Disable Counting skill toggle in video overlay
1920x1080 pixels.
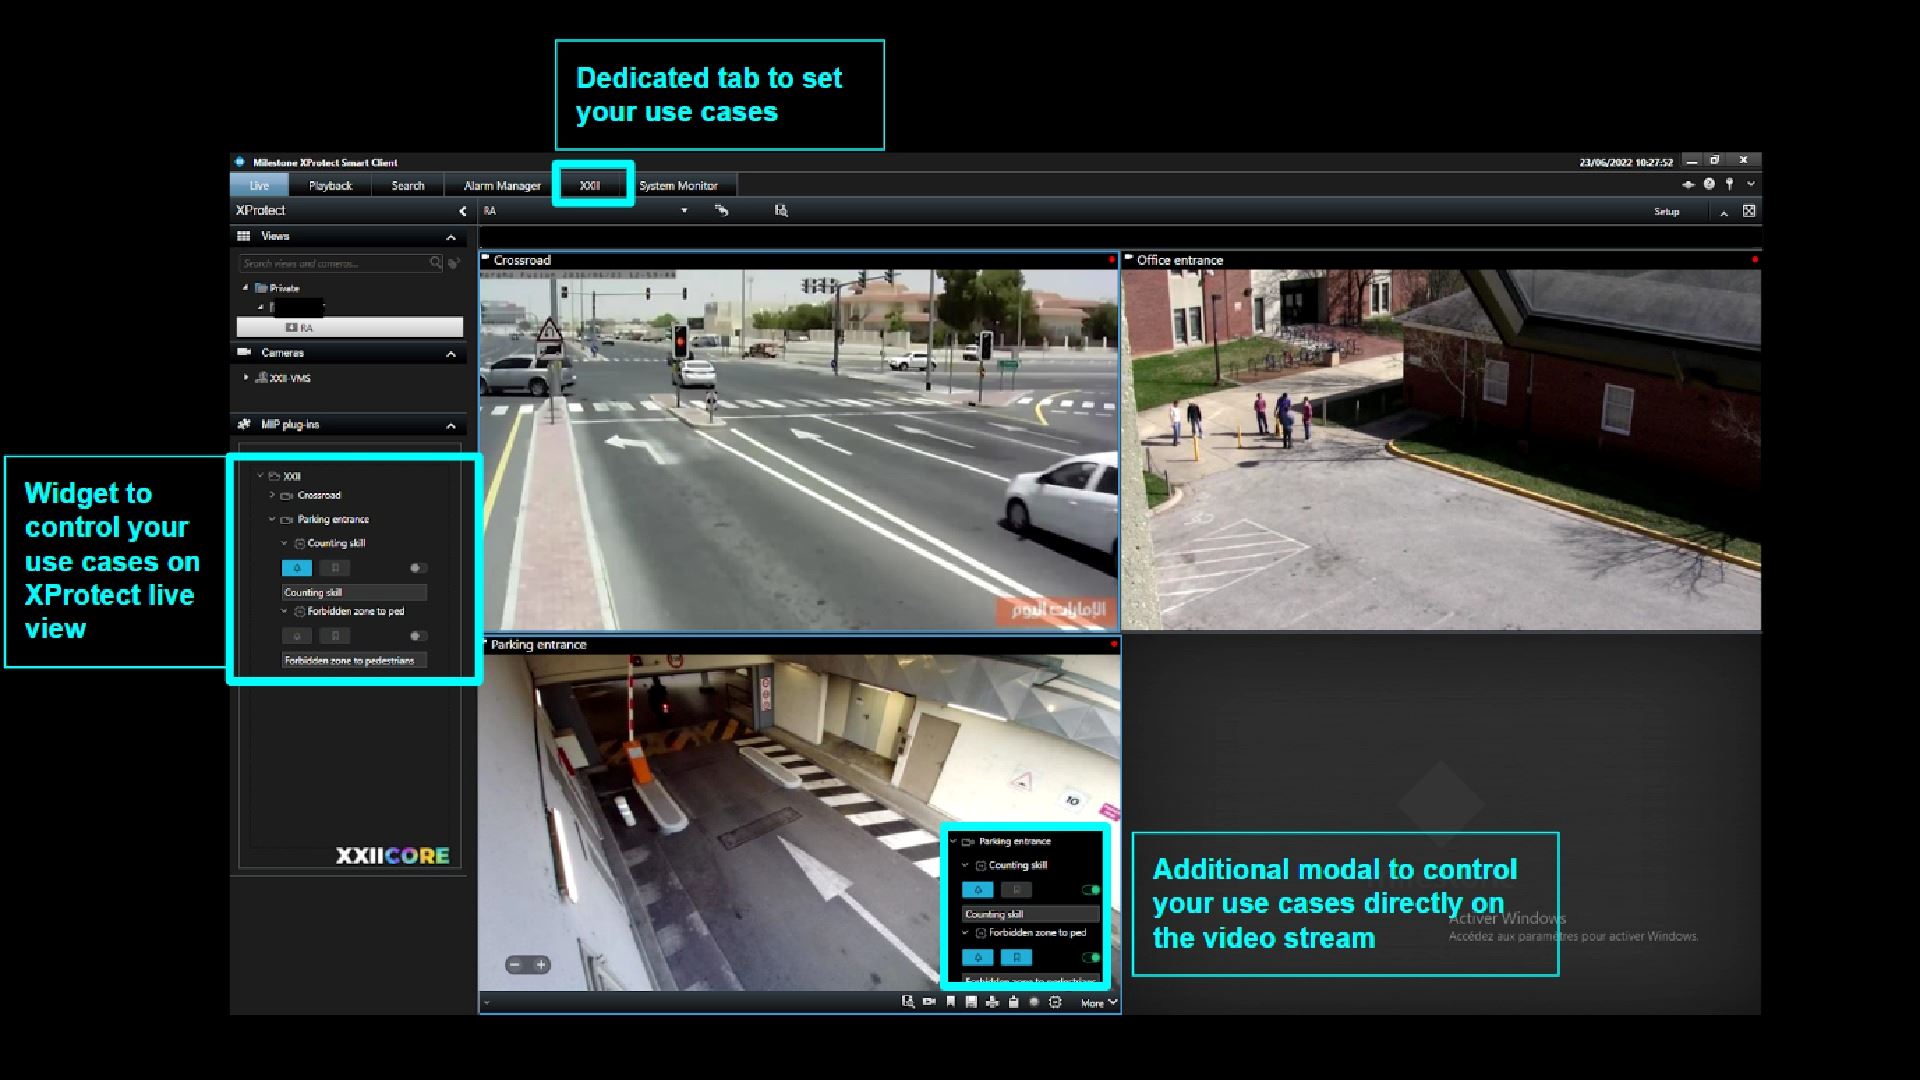[x=1091, y=890]
